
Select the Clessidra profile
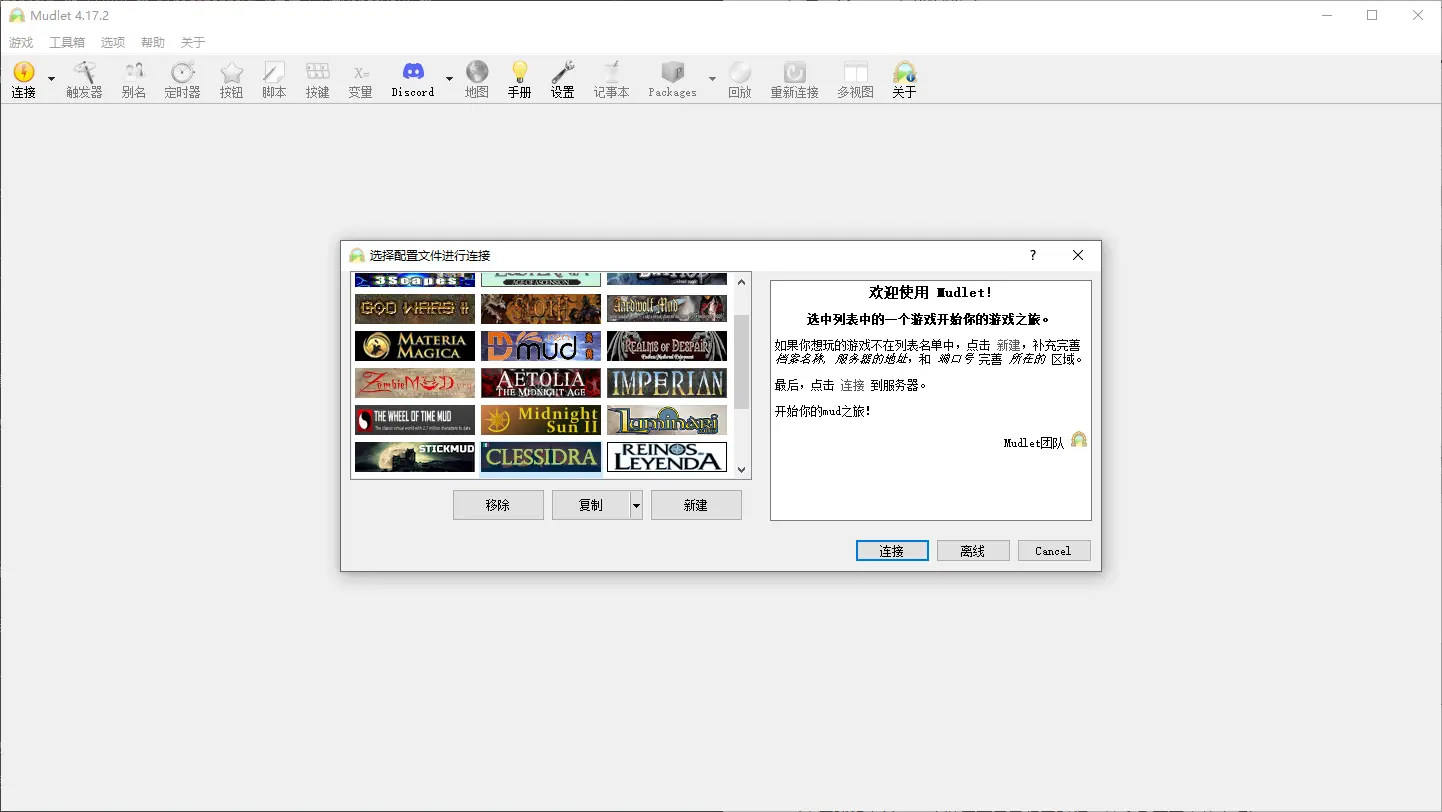click(x=541, y=457)
